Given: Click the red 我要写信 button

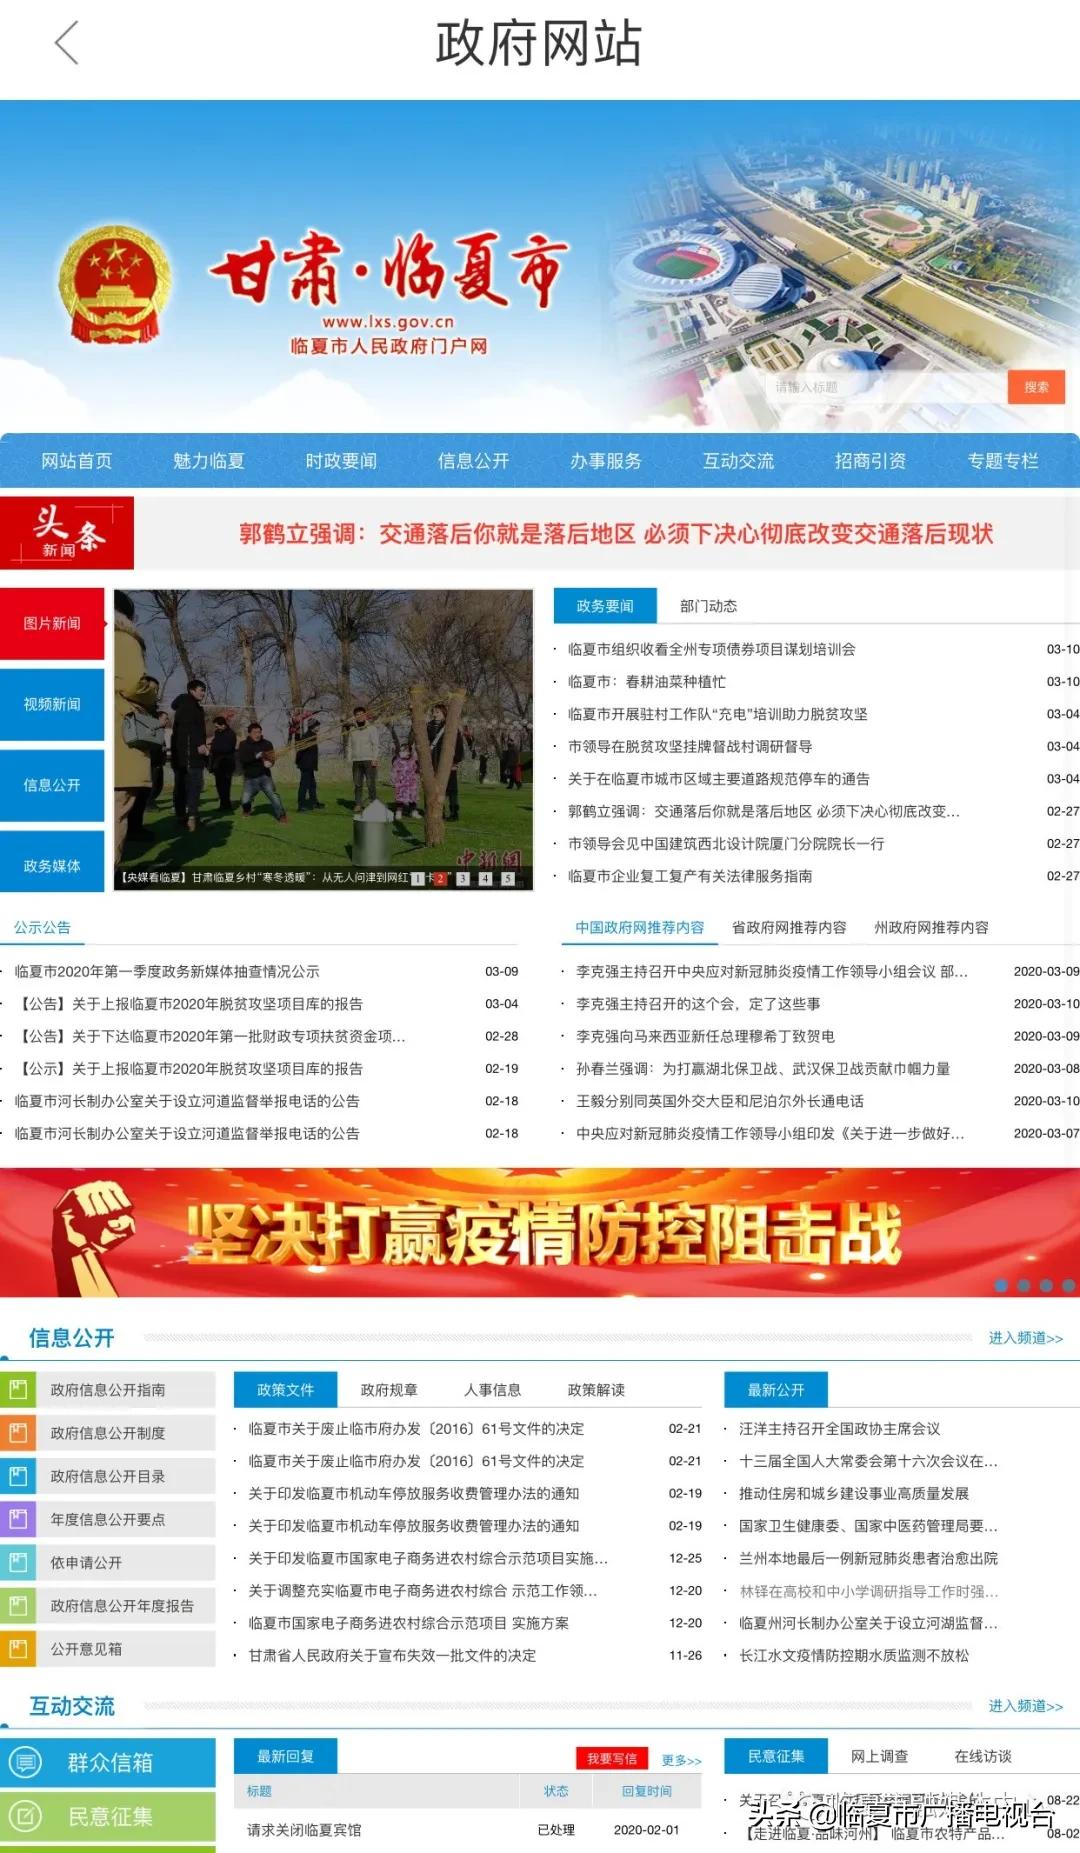Looking at the screenshot, I should [612, 1758].
